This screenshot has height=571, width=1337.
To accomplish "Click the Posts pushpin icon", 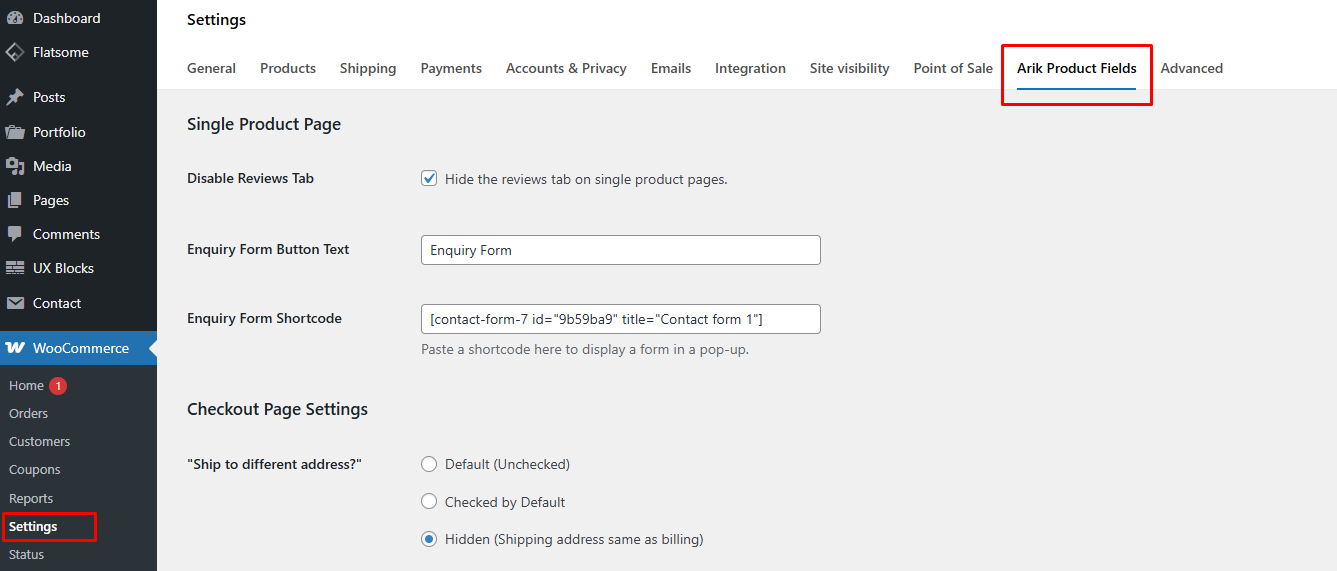I will pyautogui.click(x=15, y=97).
